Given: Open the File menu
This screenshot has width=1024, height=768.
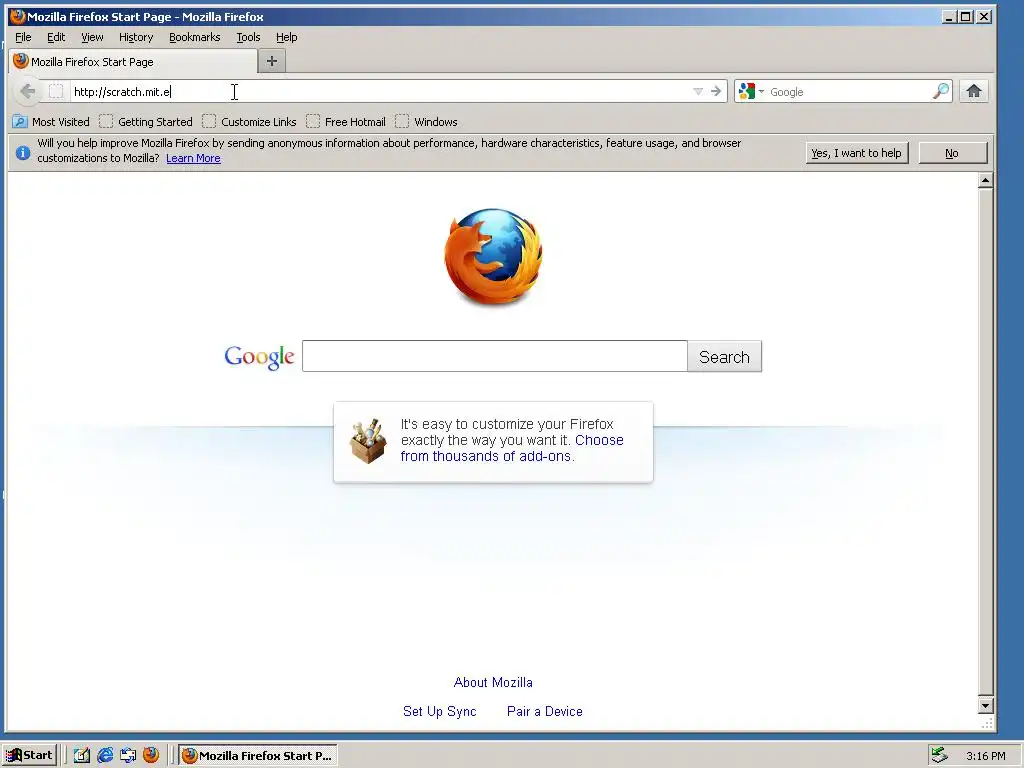Looking at the screenshot, I should [23, 37].
